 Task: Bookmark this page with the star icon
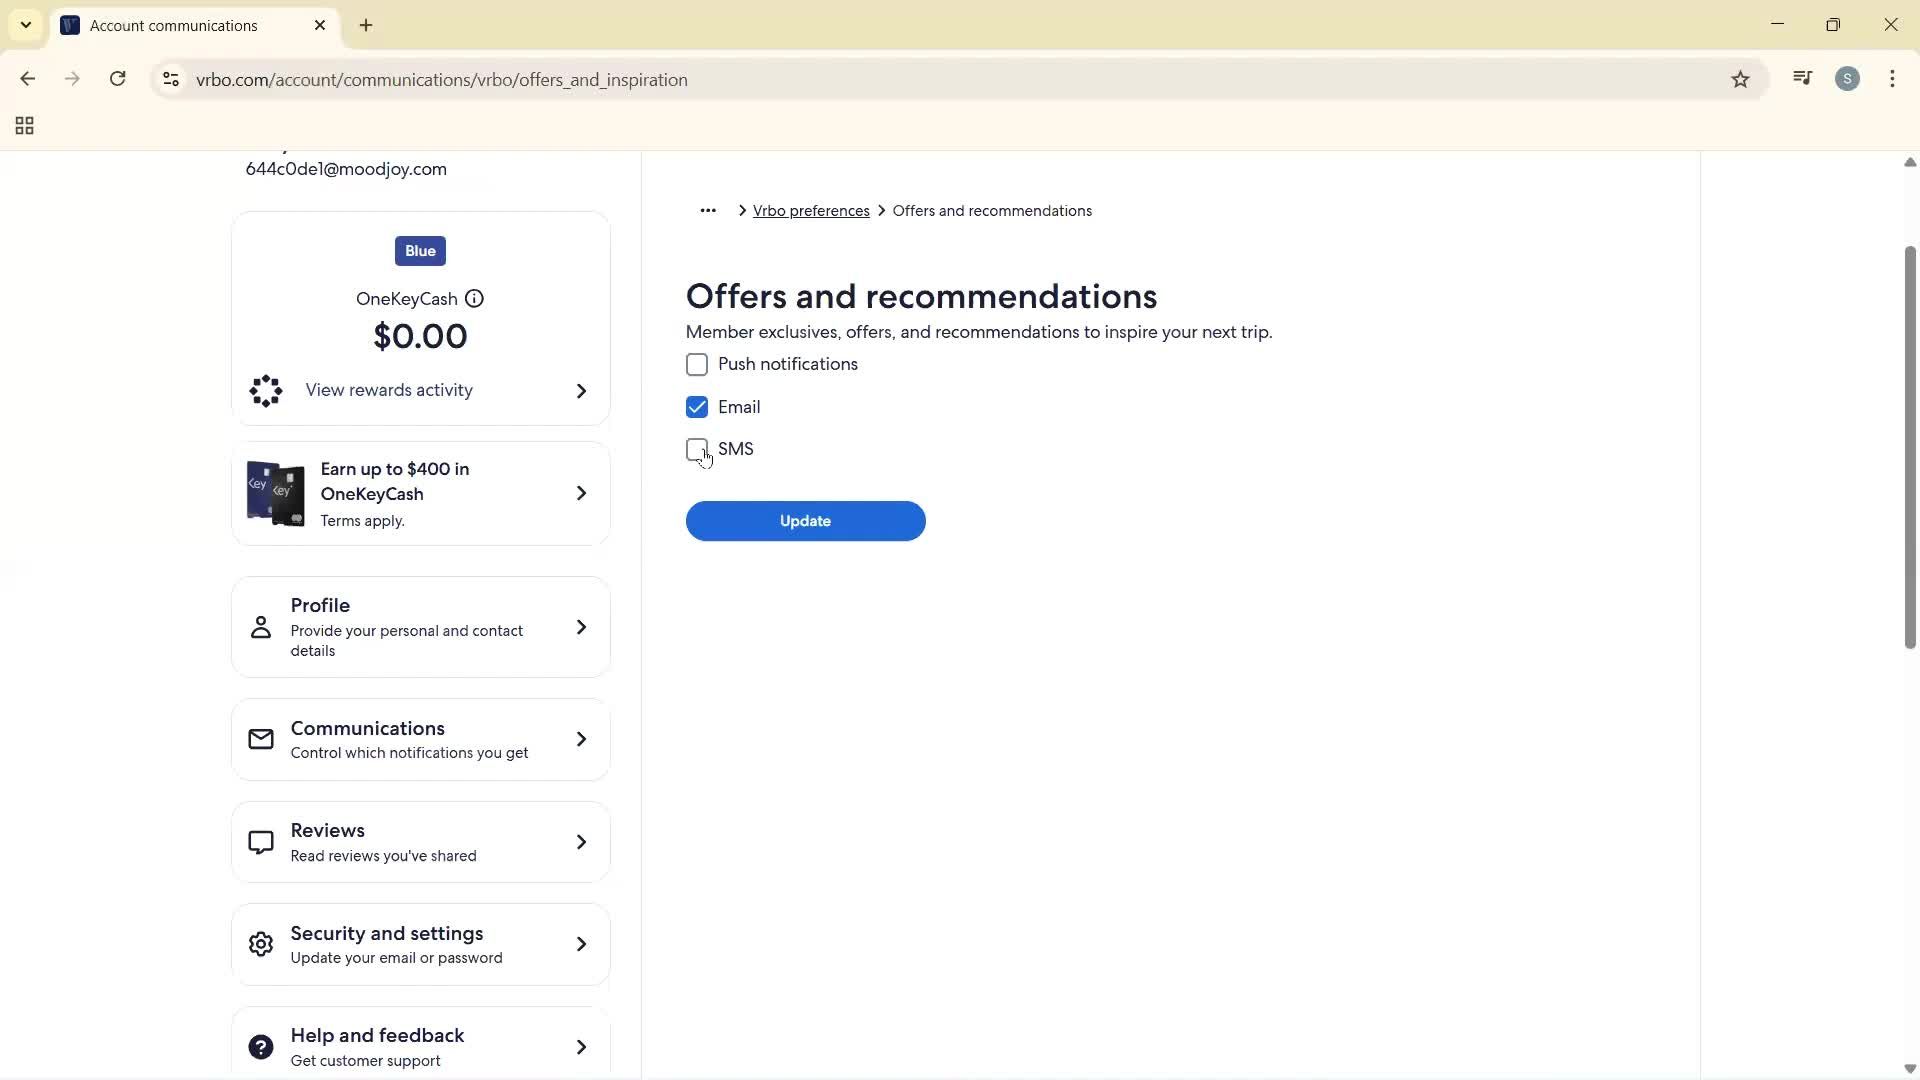tap(1740, 79)
